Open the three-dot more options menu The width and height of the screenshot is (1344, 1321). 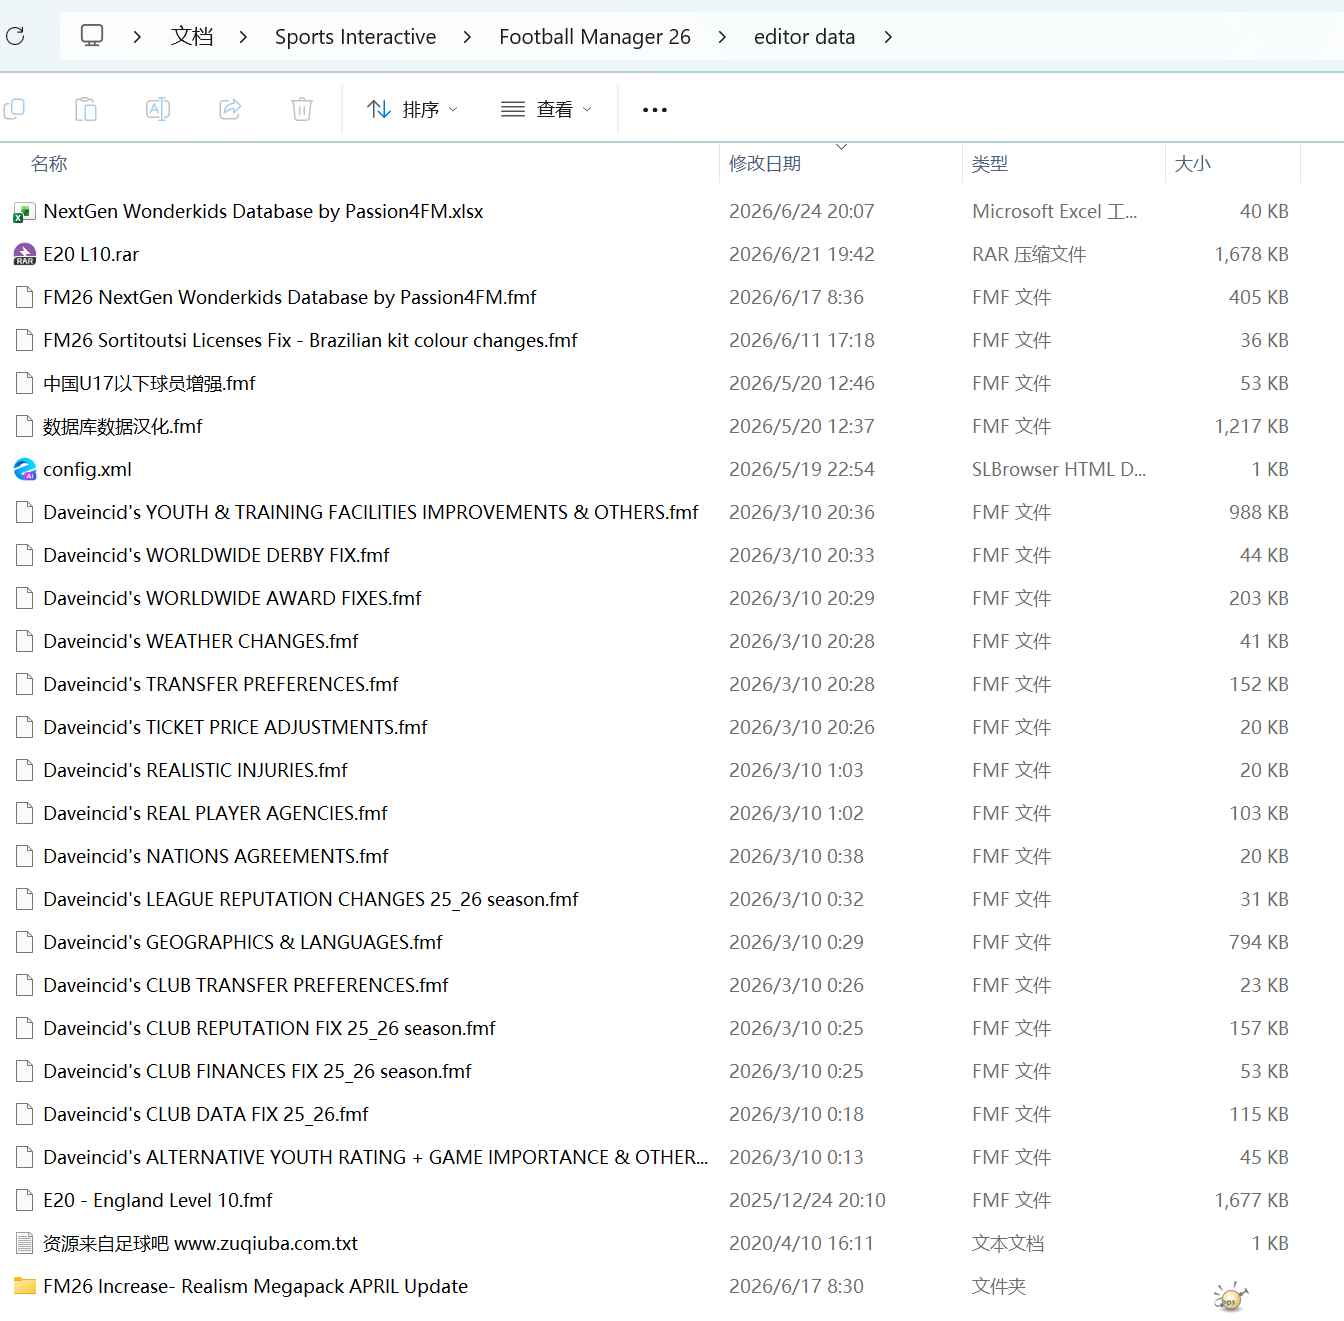tap(655, 110)
